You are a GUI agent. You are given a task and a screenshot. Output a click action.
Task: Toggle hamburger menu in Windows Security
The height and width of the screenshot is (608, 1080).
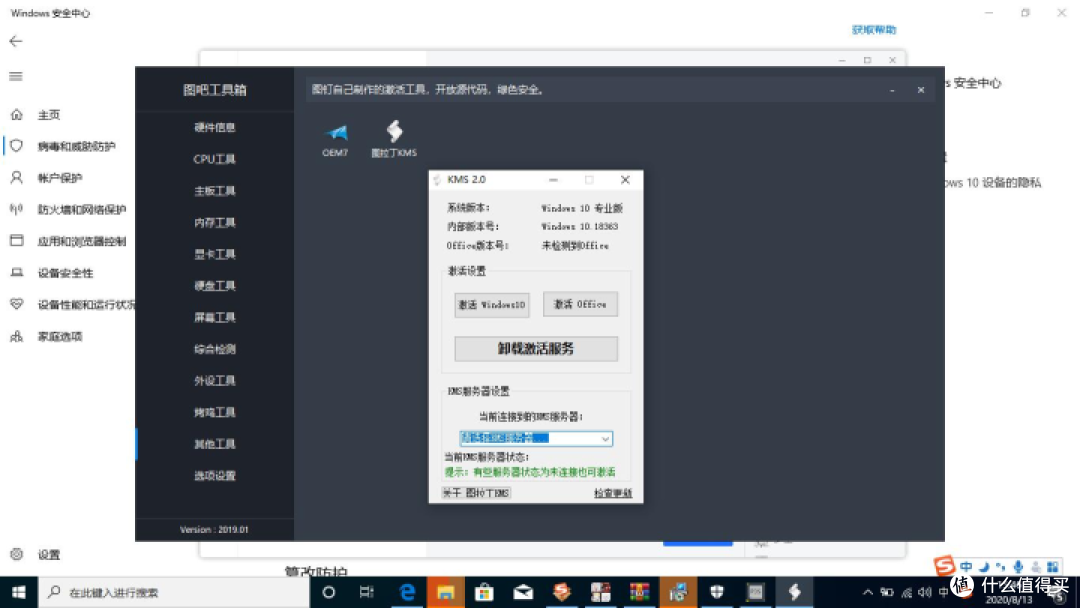[16, 76]
